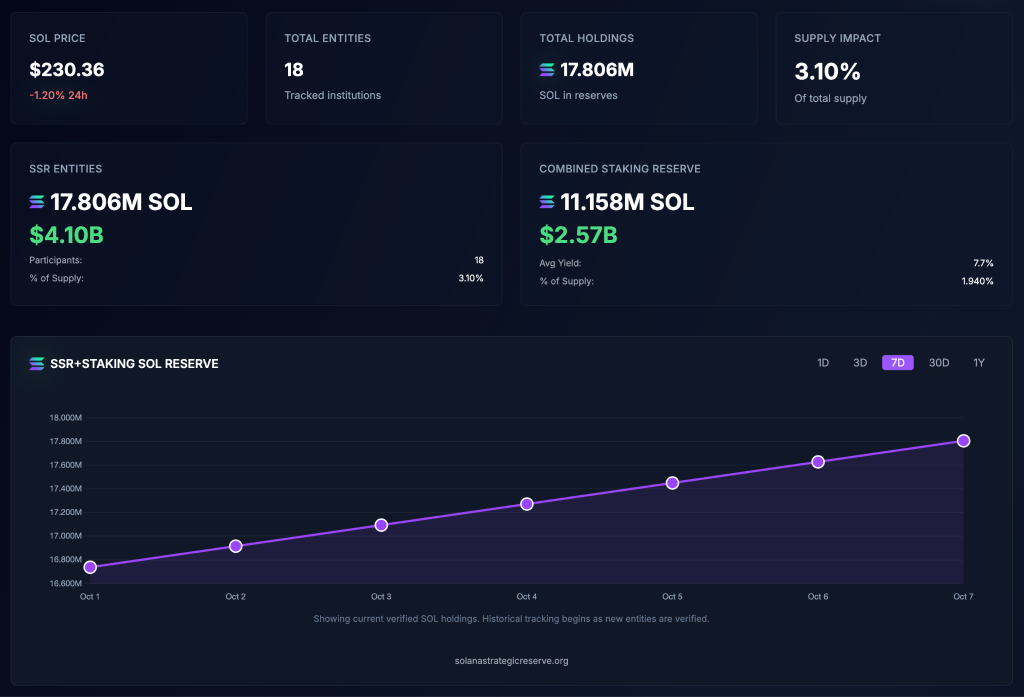Image resolution: width=1024 pixels, height=697 pixels.
Task: Enable the 30D time range view
Action: (938, 362)
